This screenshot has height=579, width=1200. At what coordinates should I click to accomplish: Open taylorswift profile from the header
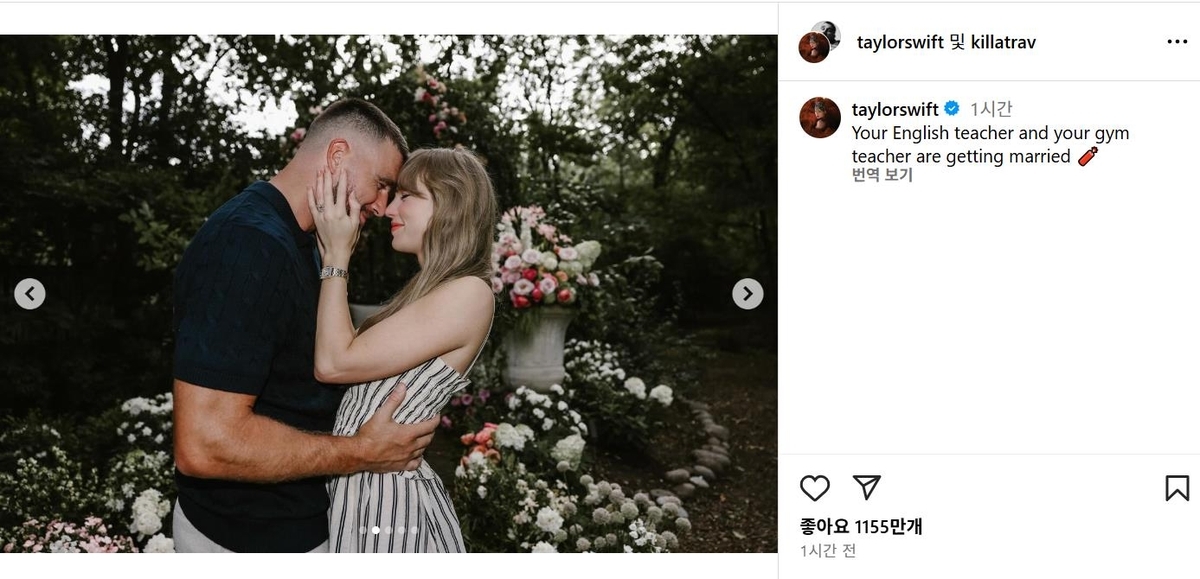(x=900, y=42)
